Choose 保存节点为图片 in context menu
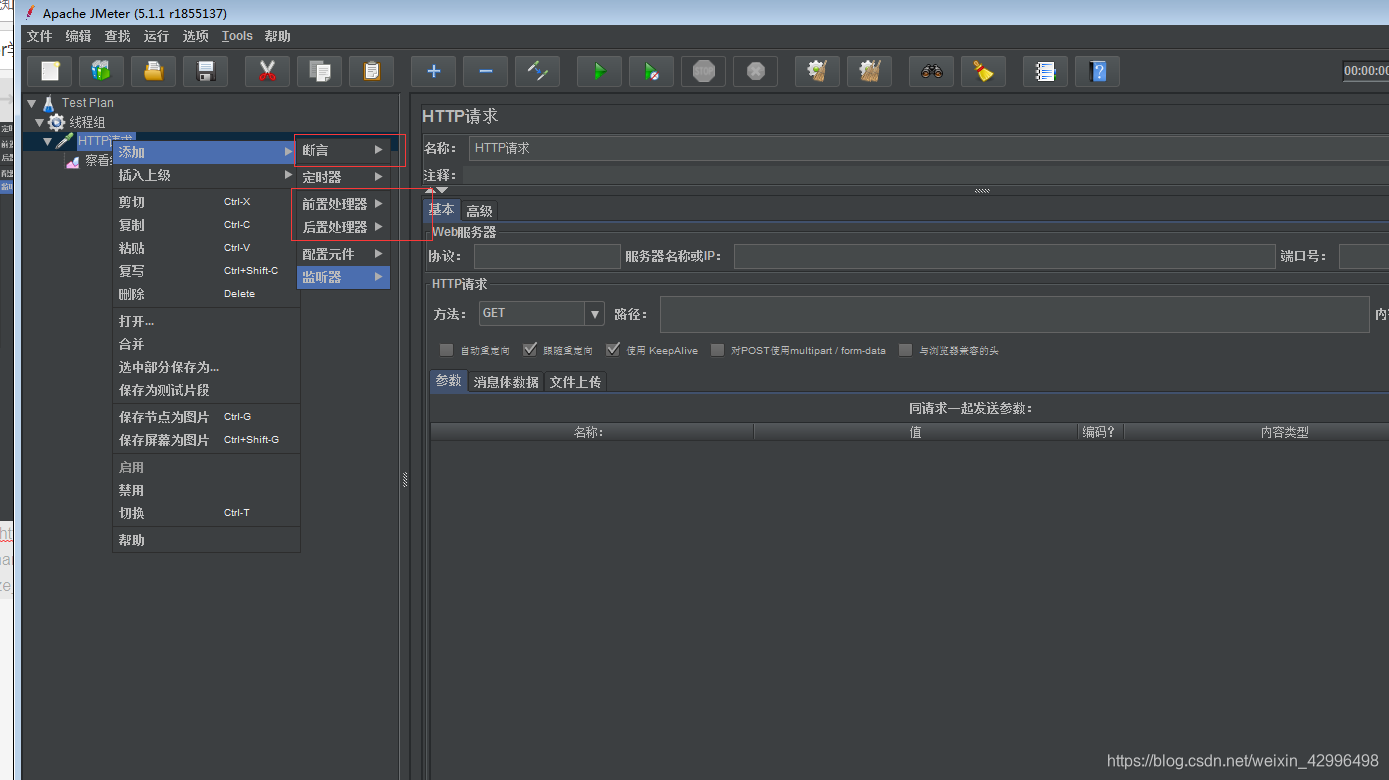 pos(206,417)
